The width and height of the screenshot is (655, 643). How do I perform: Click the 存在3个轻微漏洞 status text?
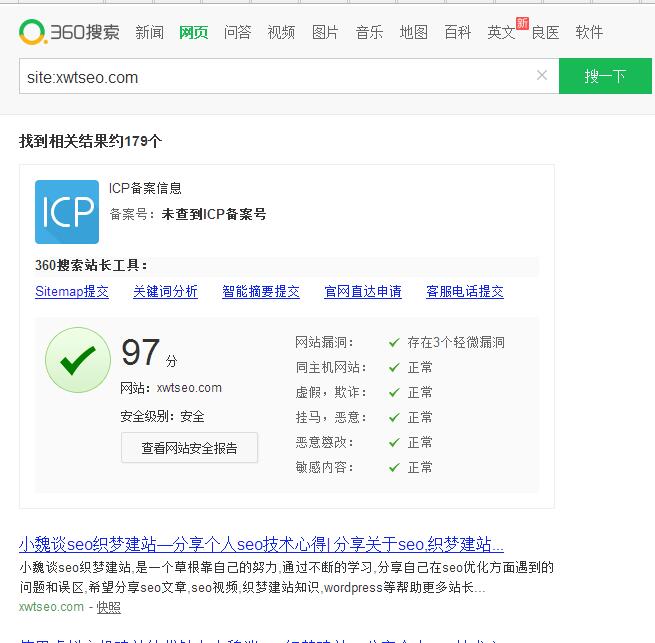[x=456, y=343]
